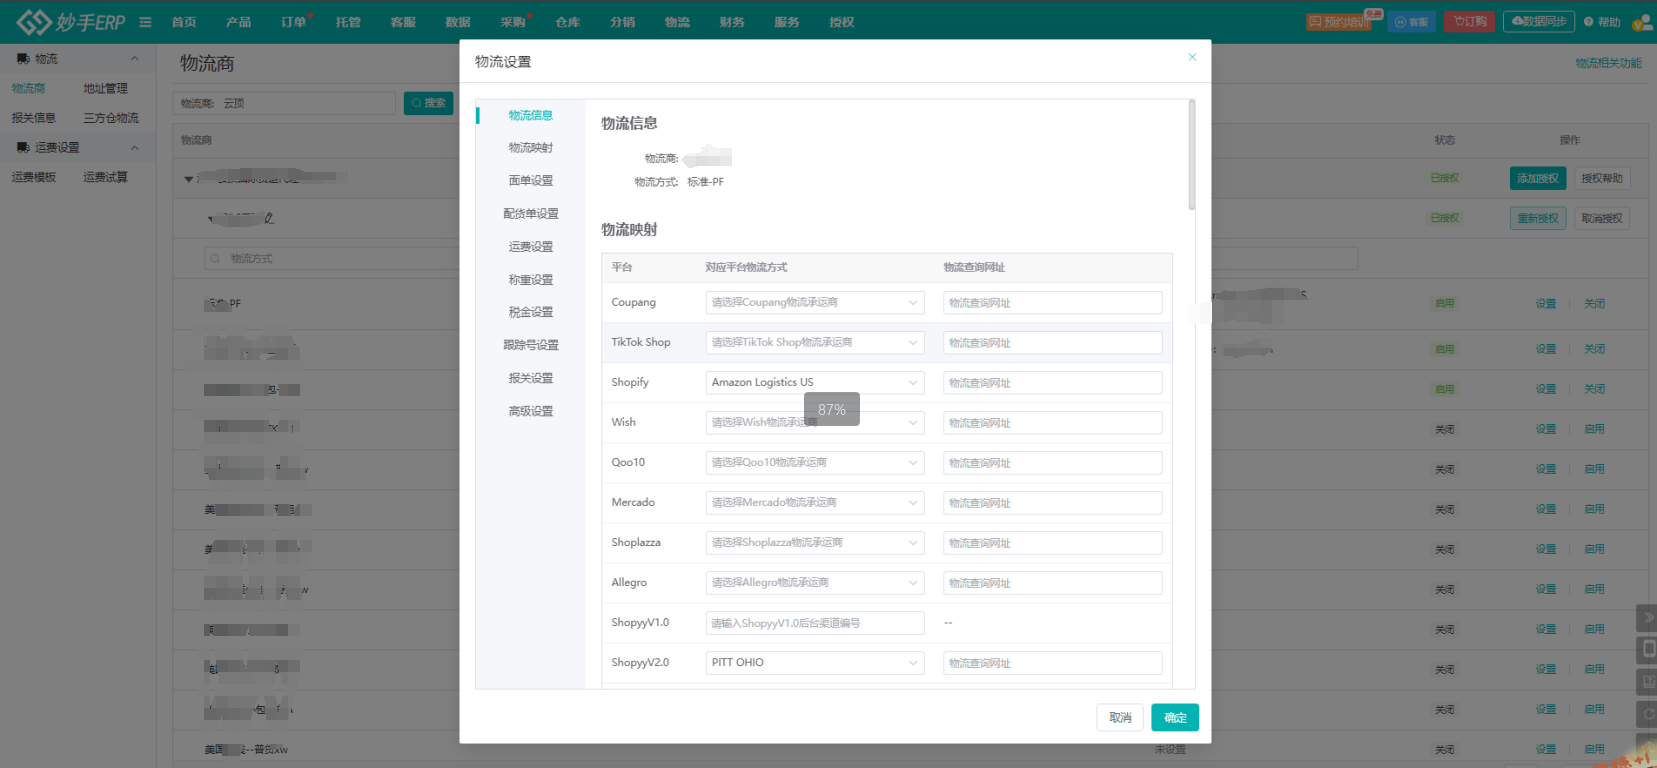This screenshot has width=1657, height=768.
Task: Open 报关信息 in left sidebar
Action: click(34, 118)
